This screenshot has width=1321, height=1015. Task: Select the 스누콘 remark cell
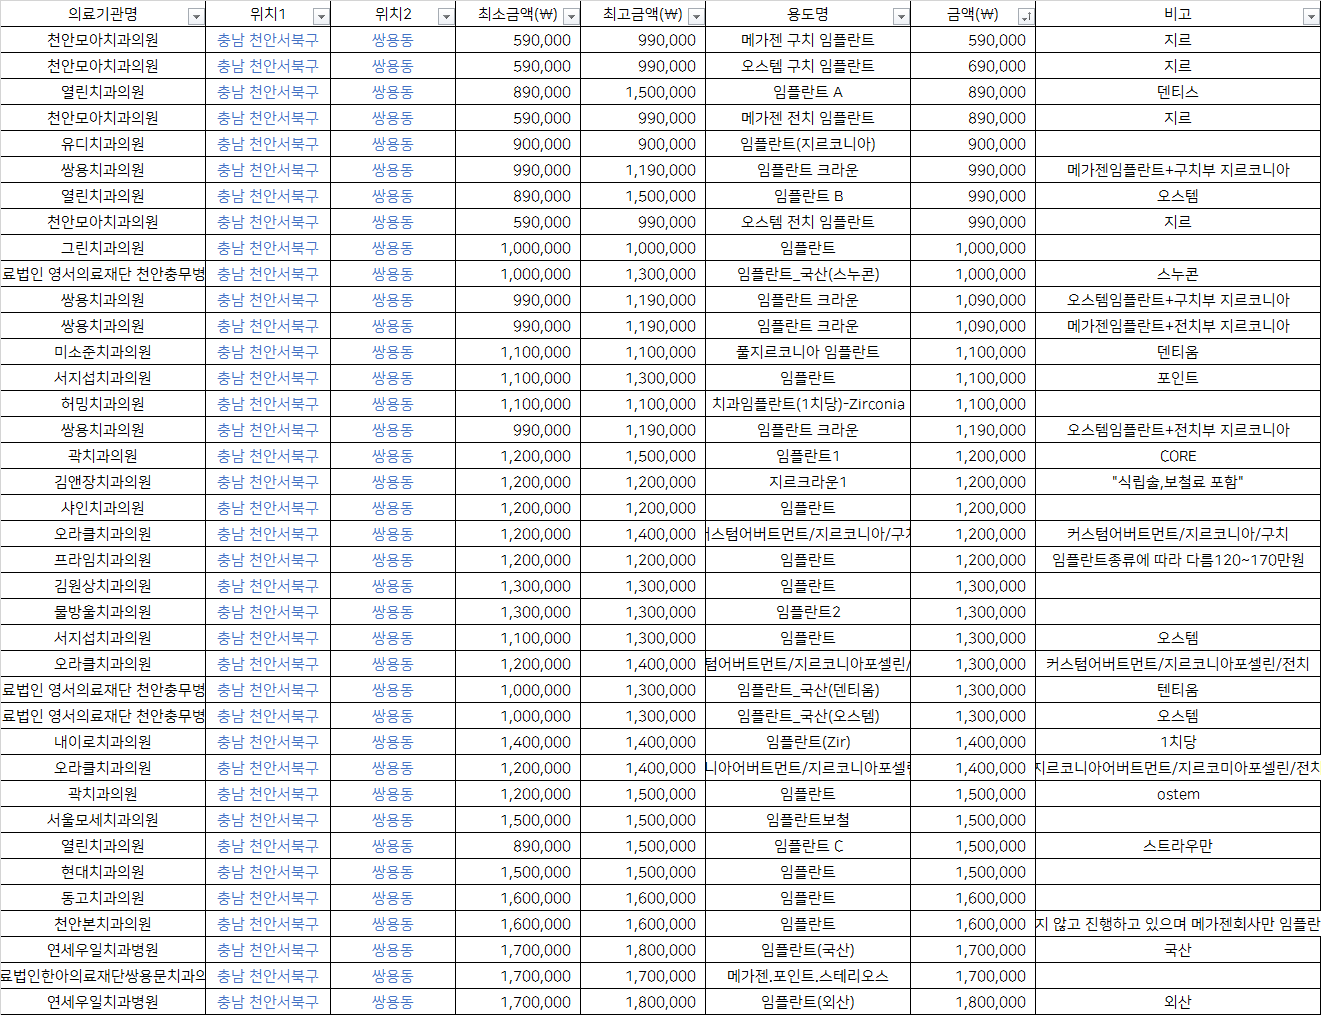(1178, 274)
